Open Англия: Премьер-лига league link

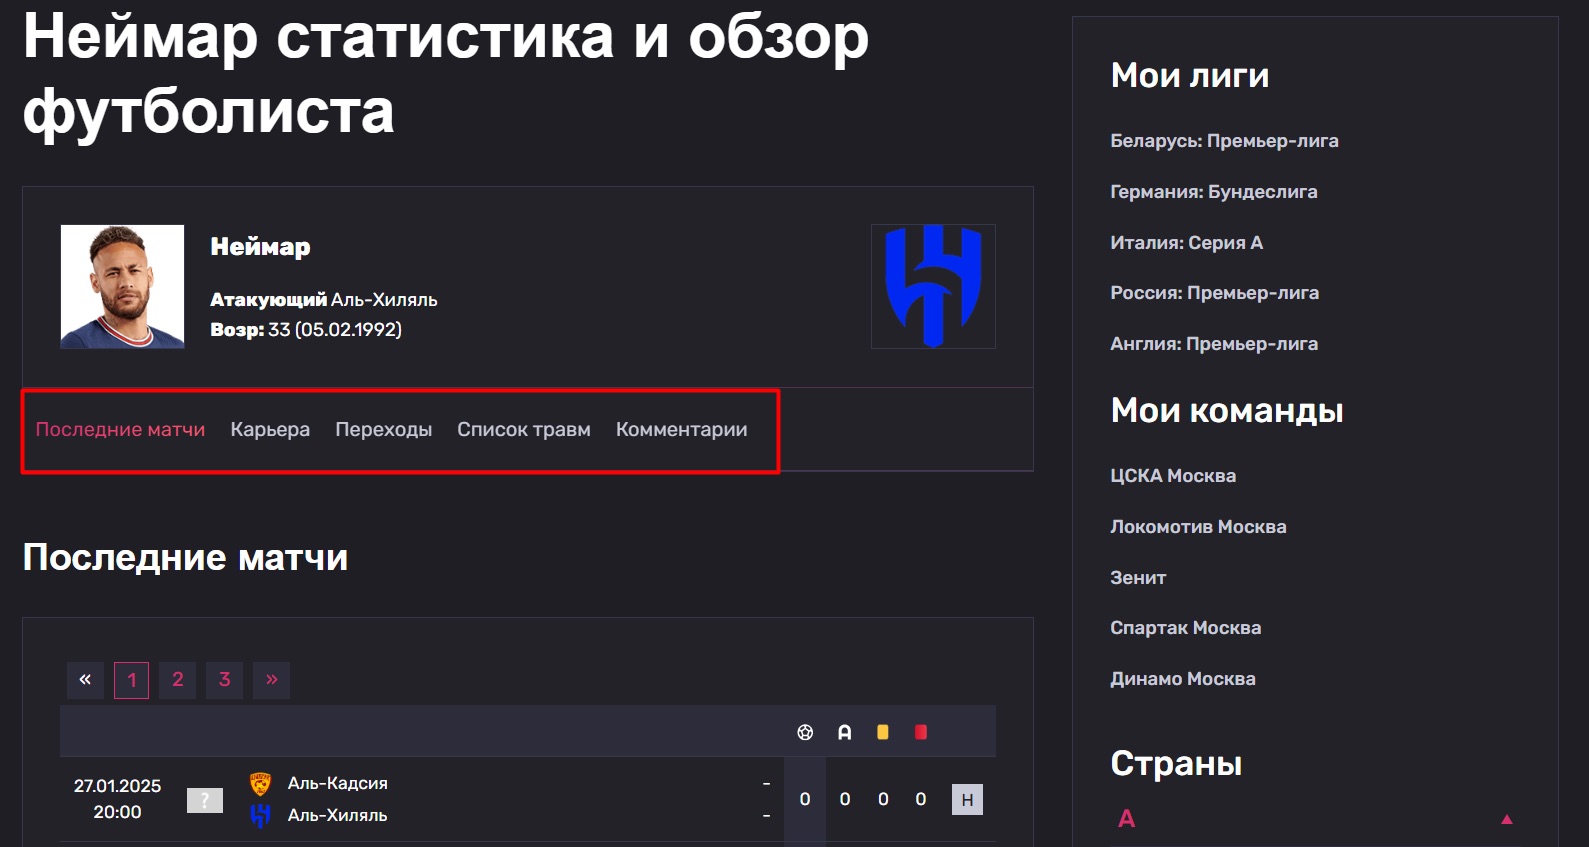tap(1214, 344)
